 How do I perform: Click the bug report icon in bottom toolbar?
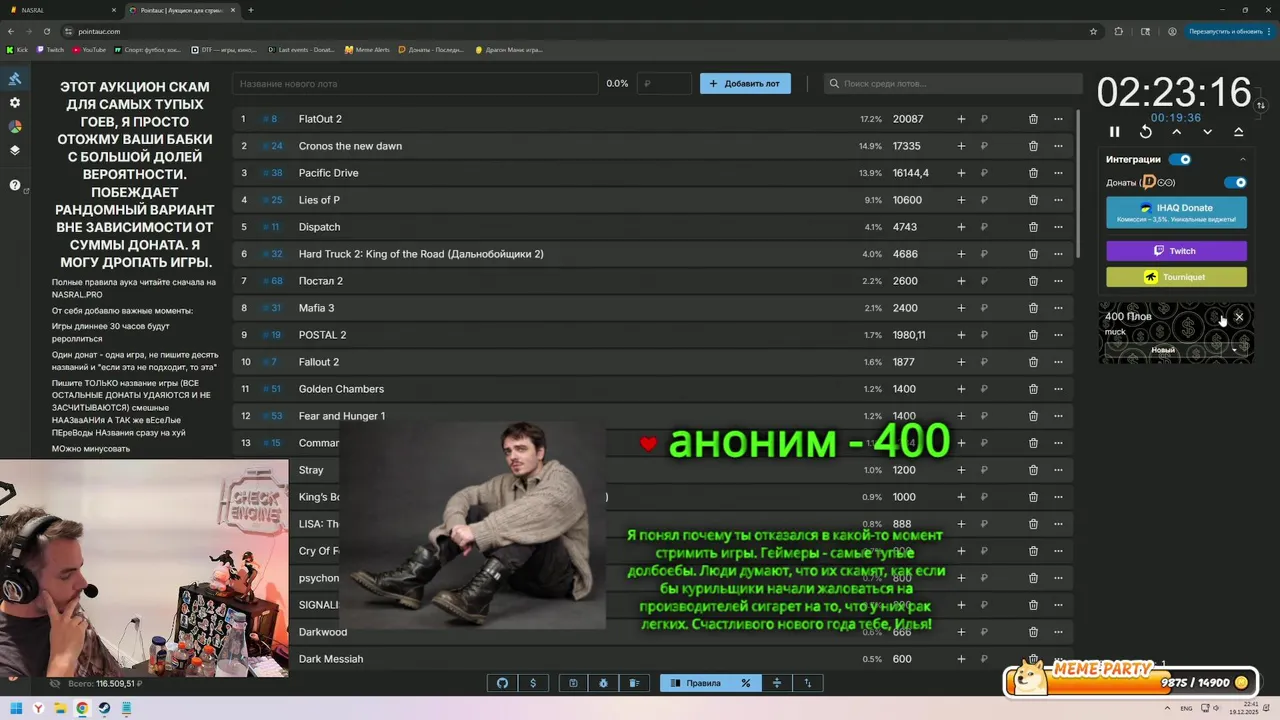point(604,683)
